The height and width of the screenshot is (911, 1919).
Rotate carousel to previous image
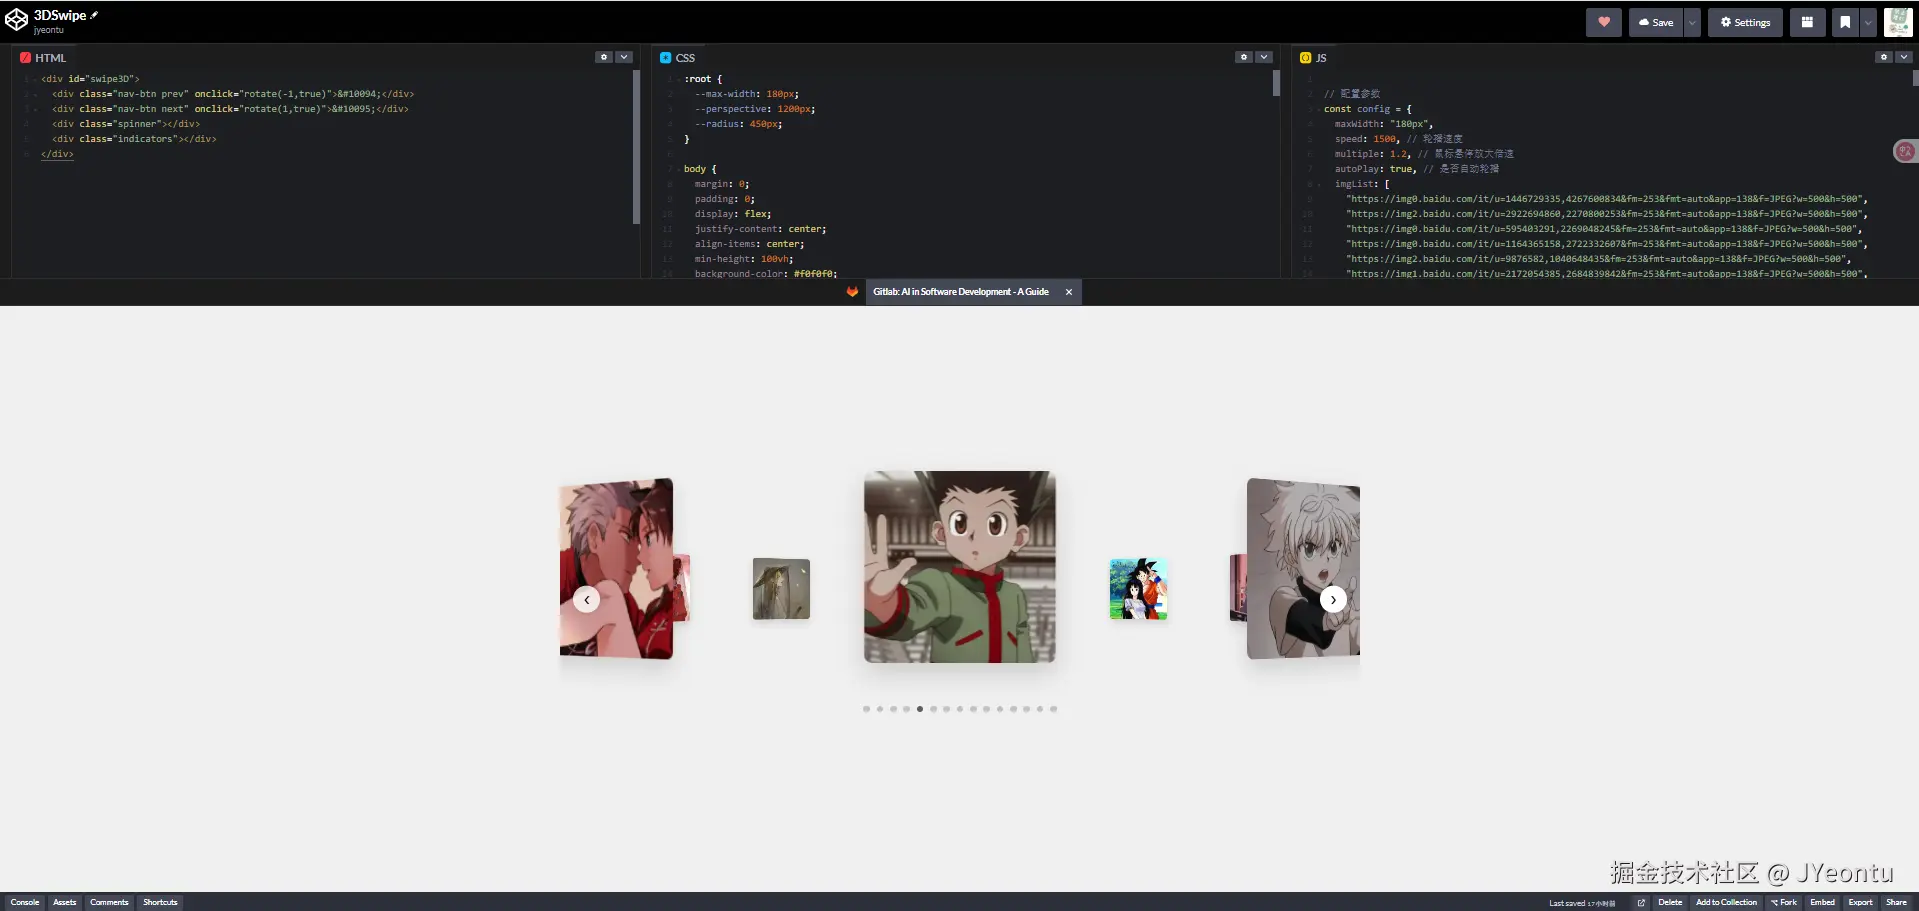(587, 599)
